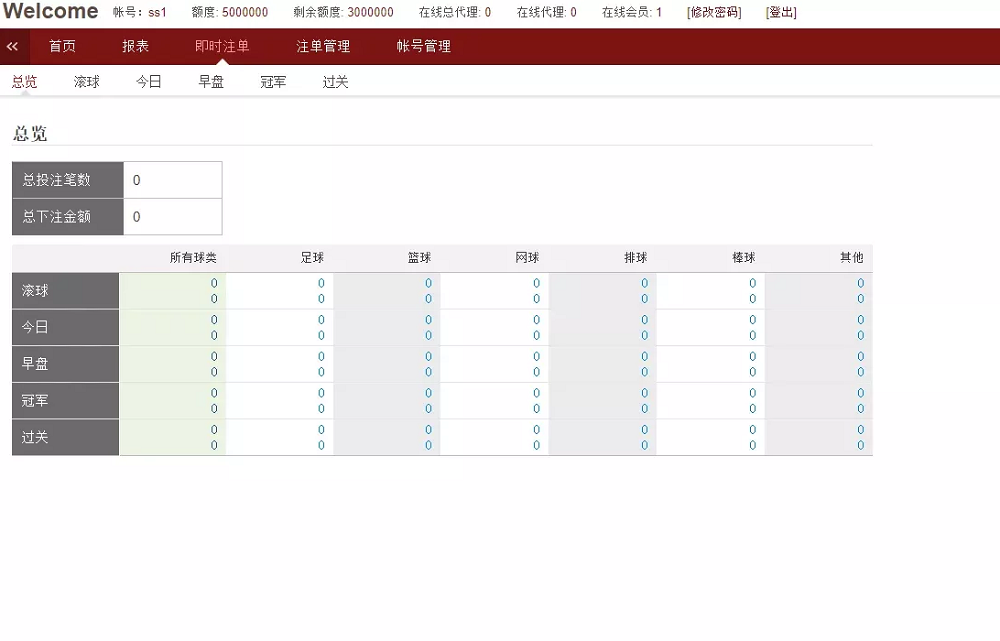Switch to the 冠军 tab

pyautogui.click(x=272, y=82)
